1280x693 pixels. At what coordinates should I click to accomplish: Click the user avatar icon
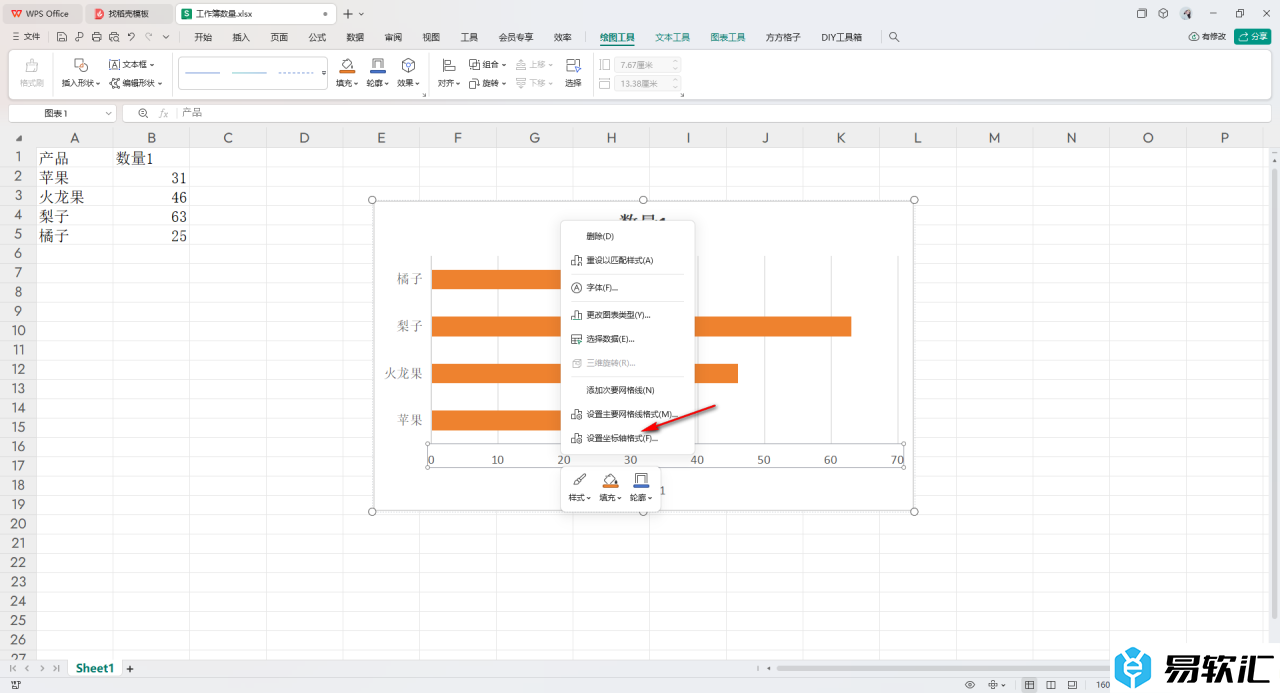[1186, 13]
